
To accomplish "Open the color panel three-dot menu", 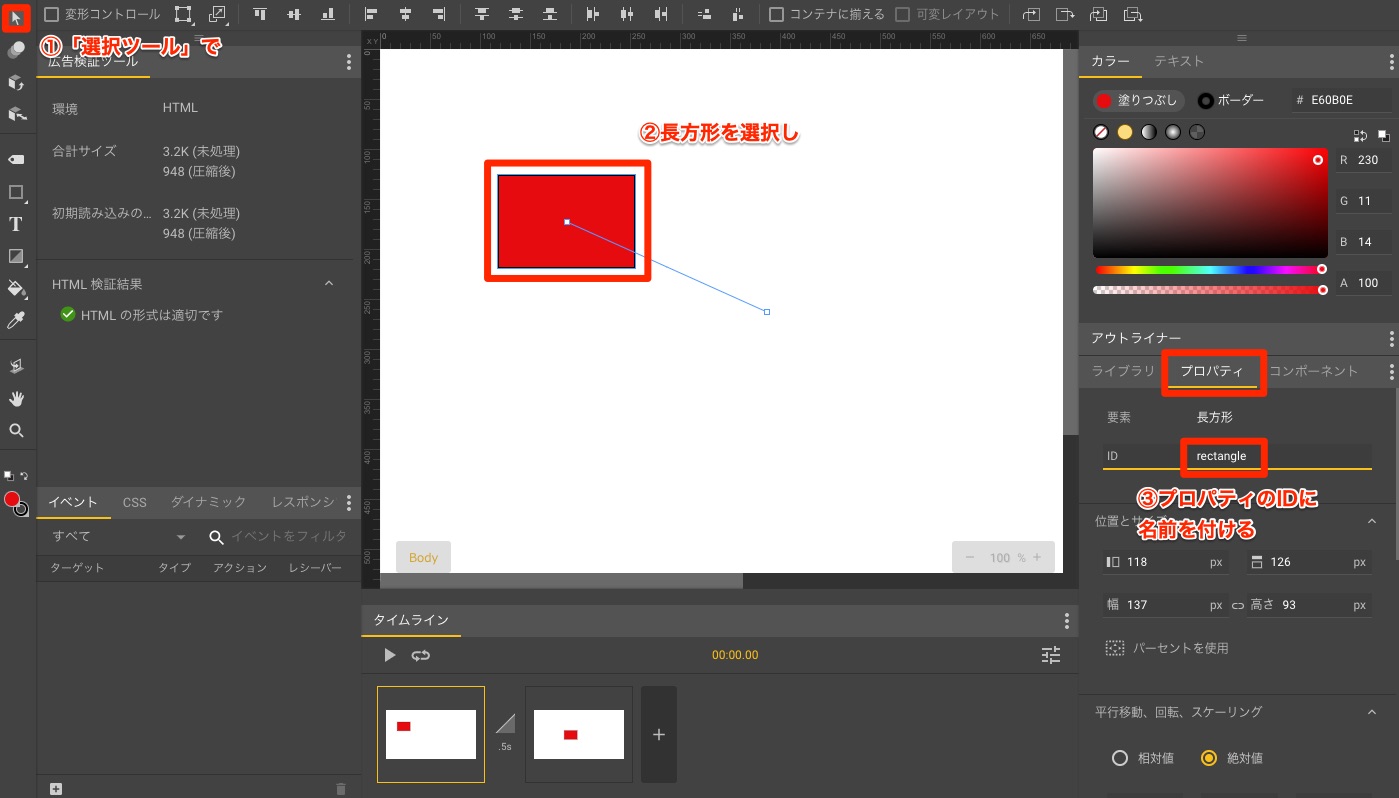I will [1391, 62].
